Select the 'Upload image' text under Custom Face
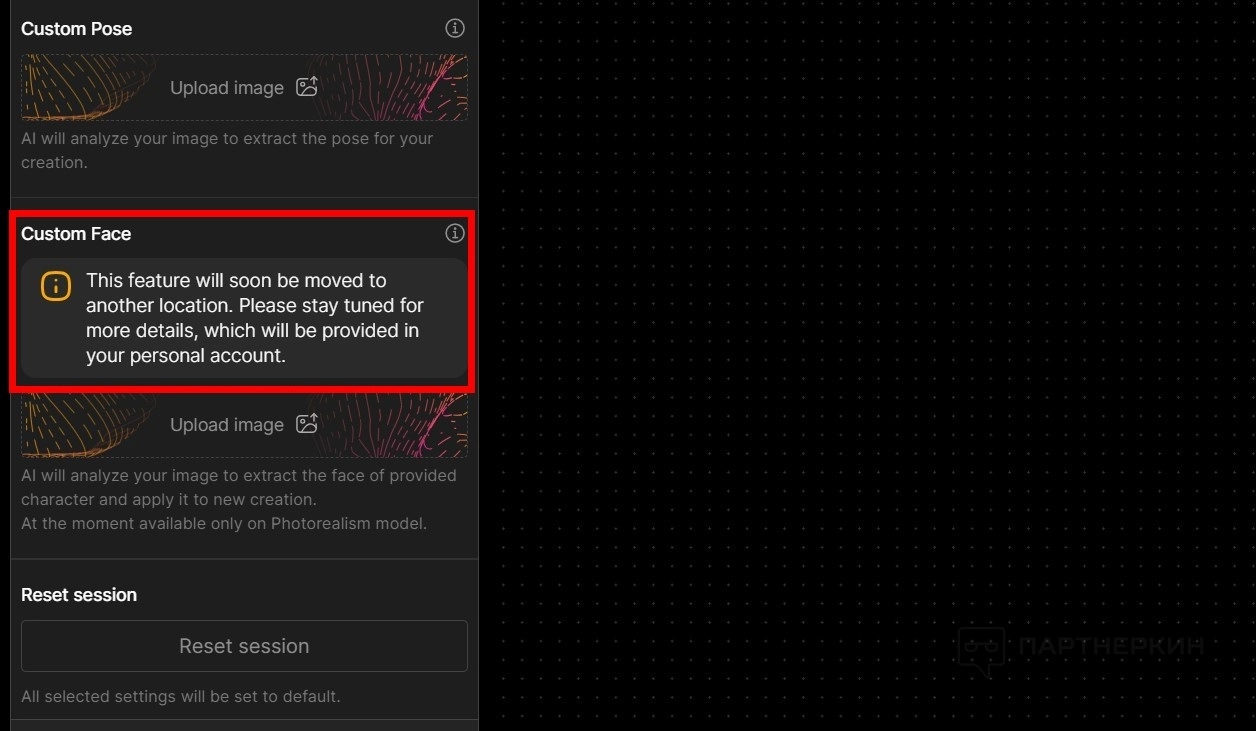The width and height of the screenshot is (1256, 731). click(x=227, y=425)
